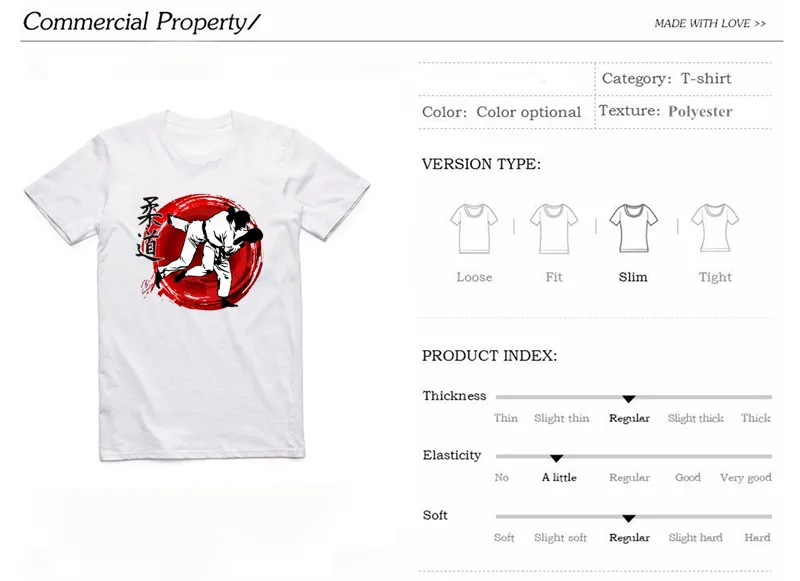Click the Soft slider triangle marker
Viewport: 800px width, 581px height.
tap(629, 519)
